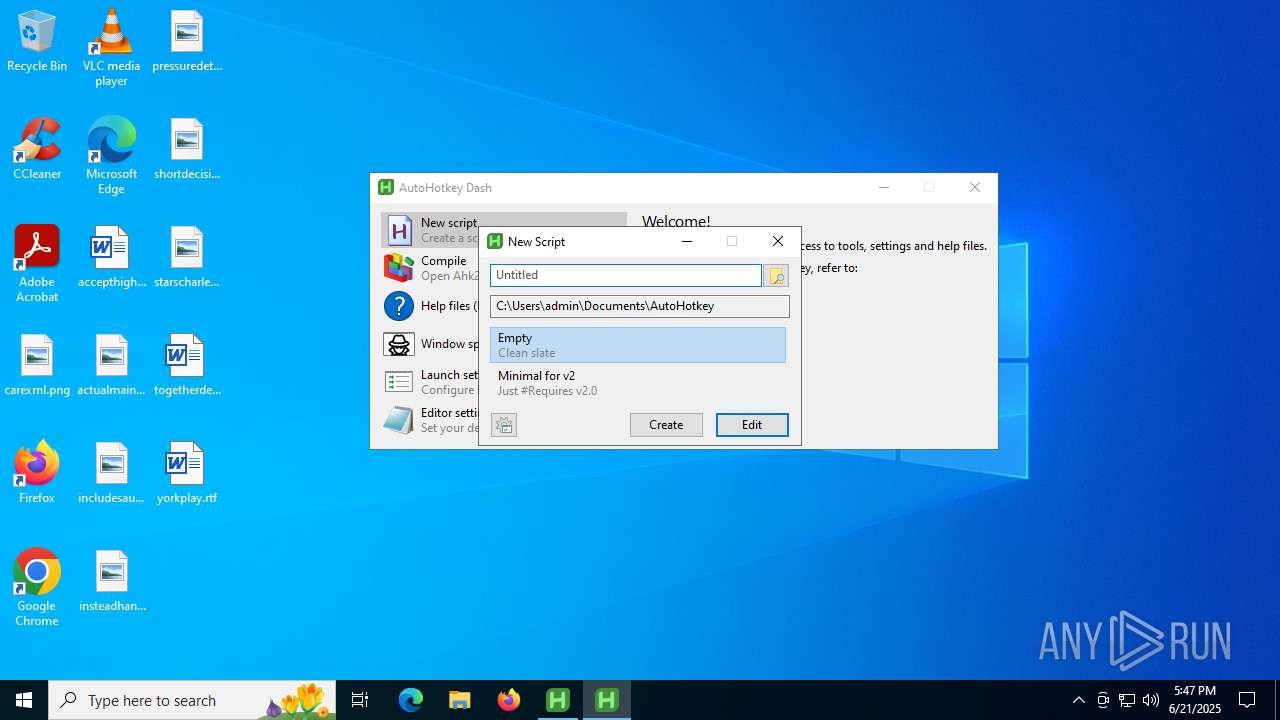
Task: Select the VLC media player shortcut
Action: pyautogui.click(x=111, y=47)
